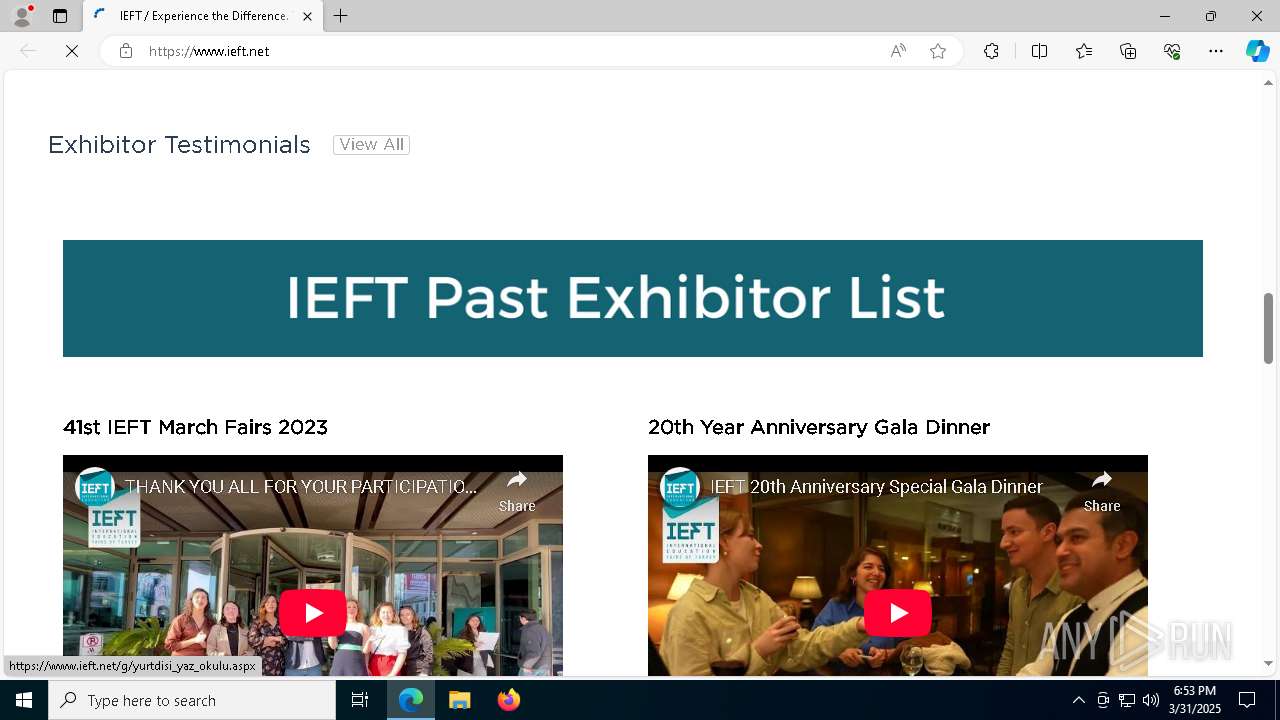Screen dimensions: 1280x720
Task: Open the Favorites list icon
Action: click(x=1084, y=51)
